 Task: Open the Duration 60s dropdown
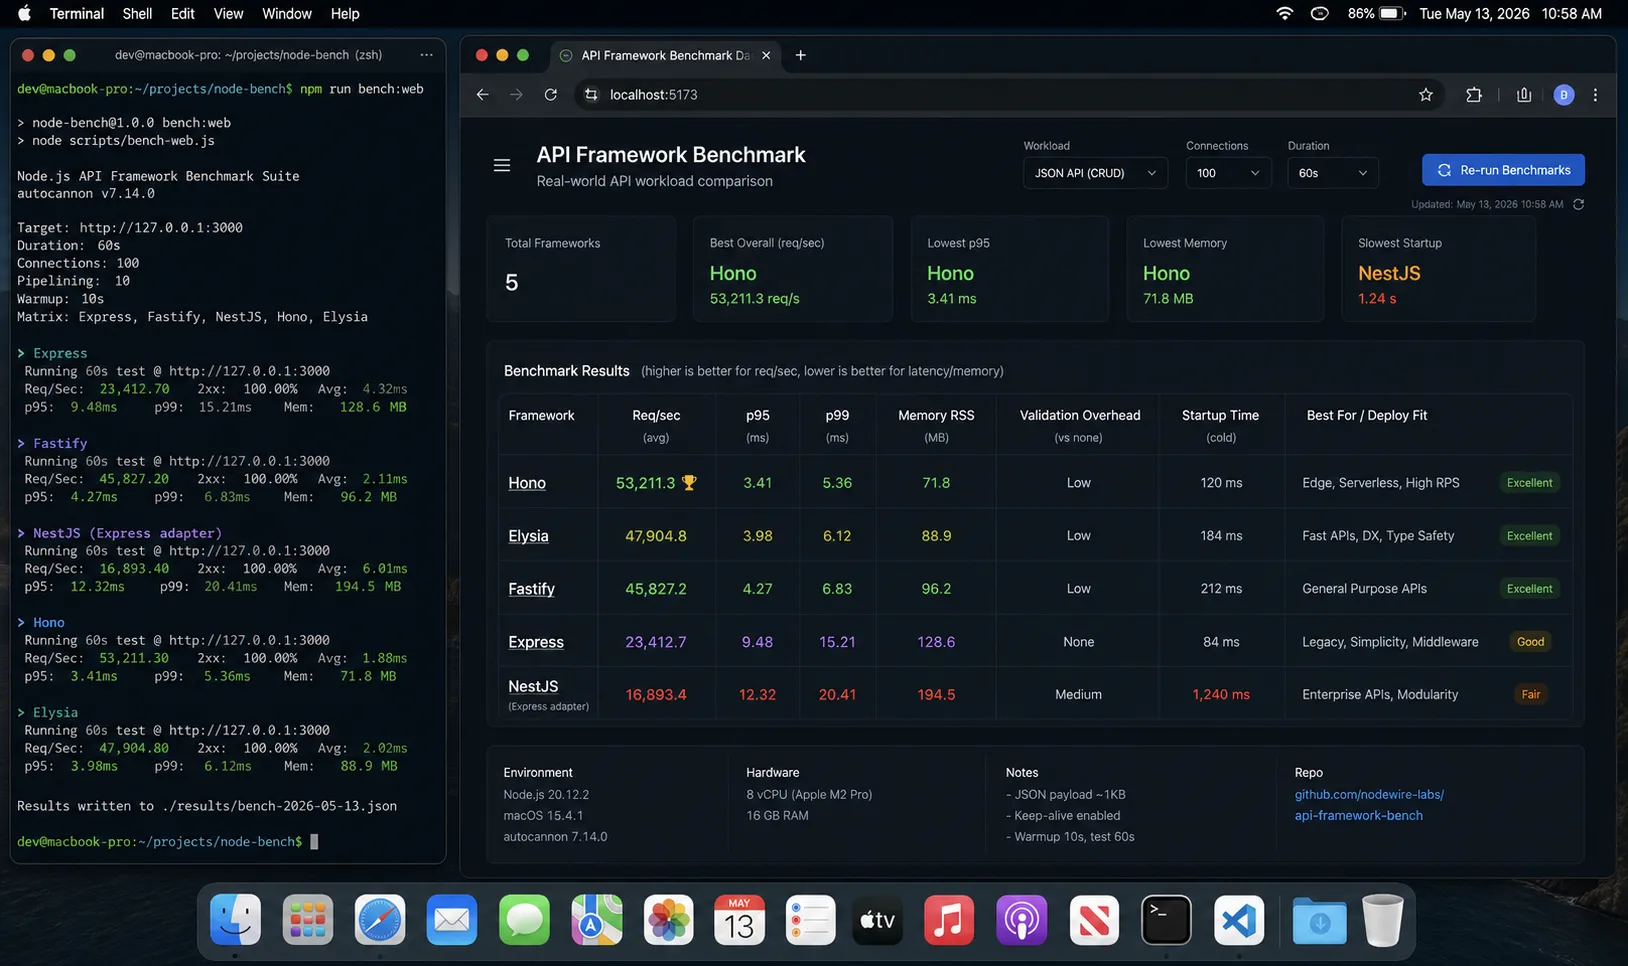[1333, 173]
